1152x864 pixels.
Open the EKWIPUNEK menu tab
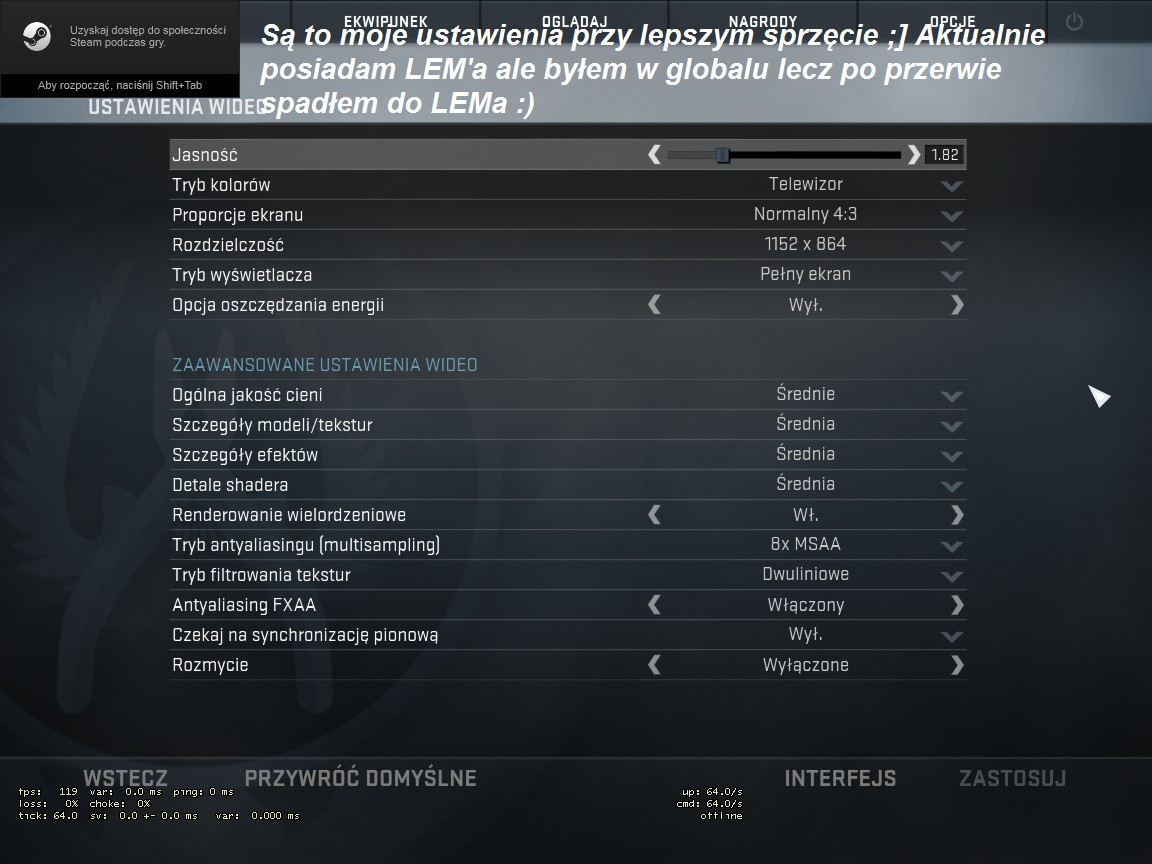pyautogui.click(x=386, y=21)
